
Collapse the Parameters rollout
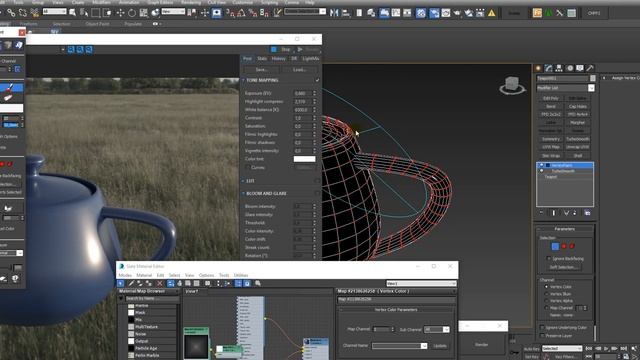click(565, 229)
